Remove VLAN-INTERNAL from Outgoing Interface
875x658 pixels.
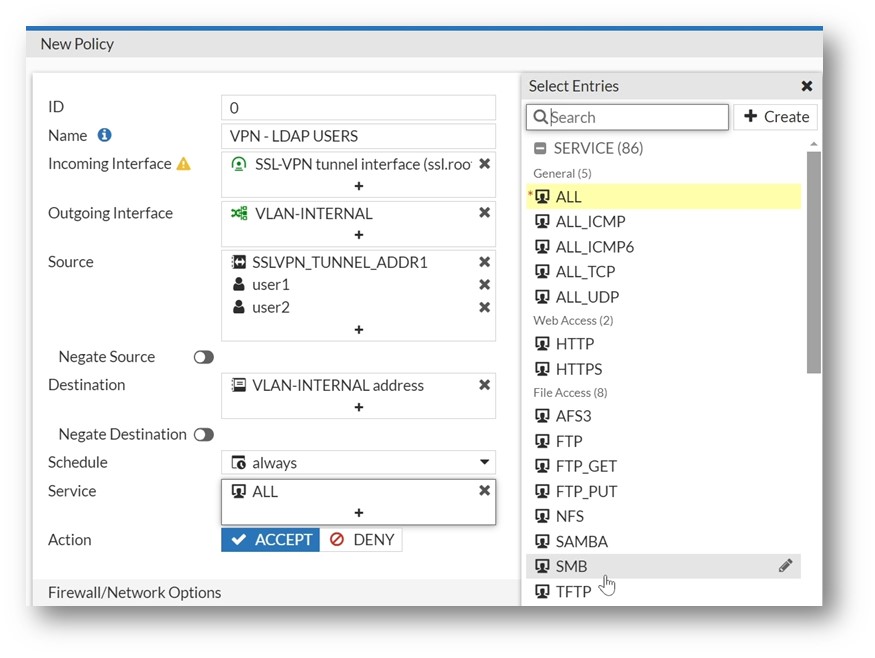click(484, 213)
